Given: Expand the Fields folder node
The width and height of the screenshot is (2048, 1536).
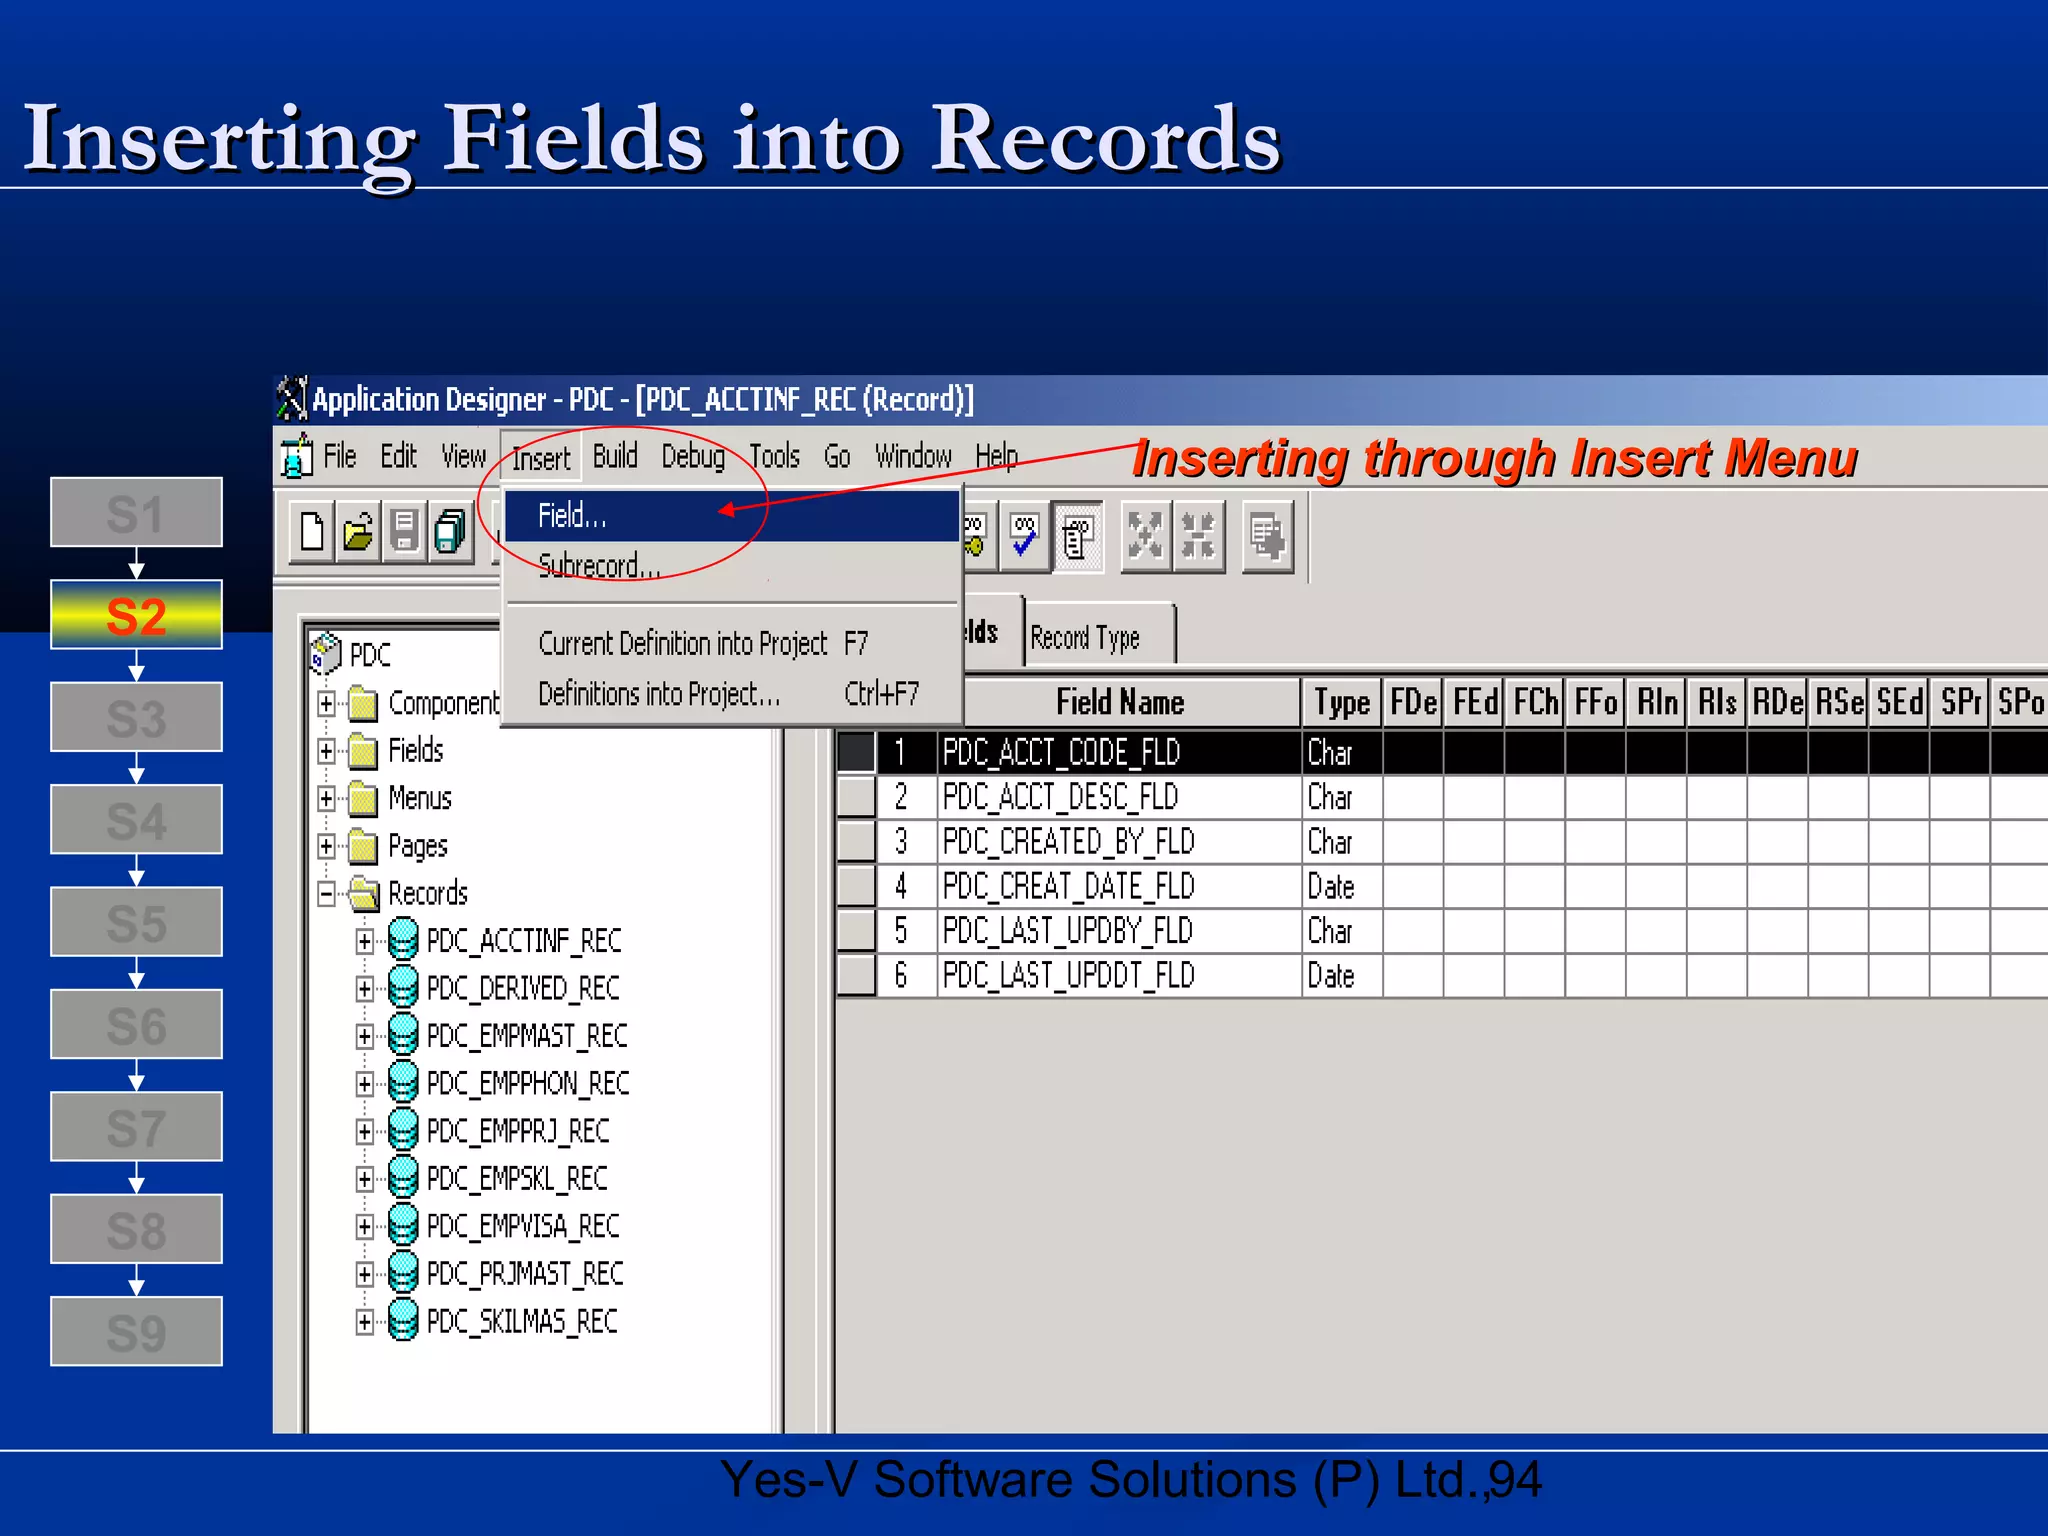Looking at the screenshot, I should 326,751.
